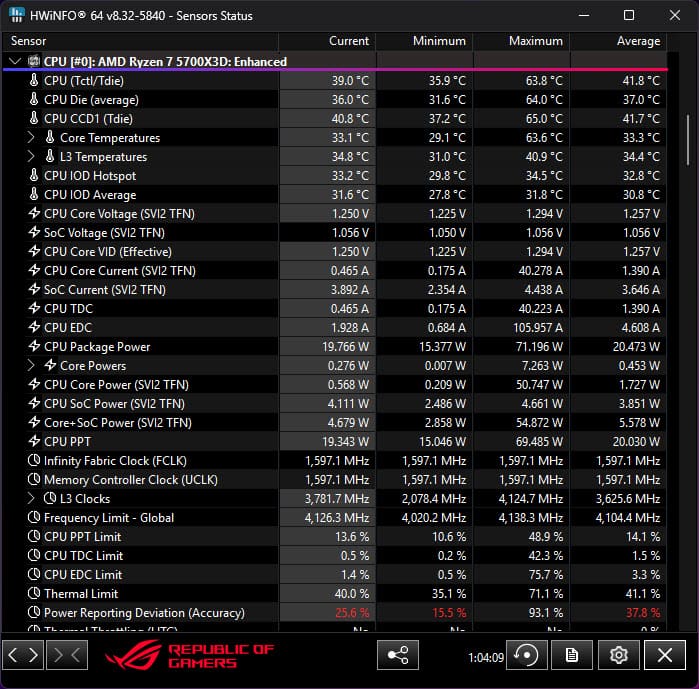Collapse the CPU [#0] AMD Ryzen group
The width and height of the screenshot is (699, 689).
point(14,62)
